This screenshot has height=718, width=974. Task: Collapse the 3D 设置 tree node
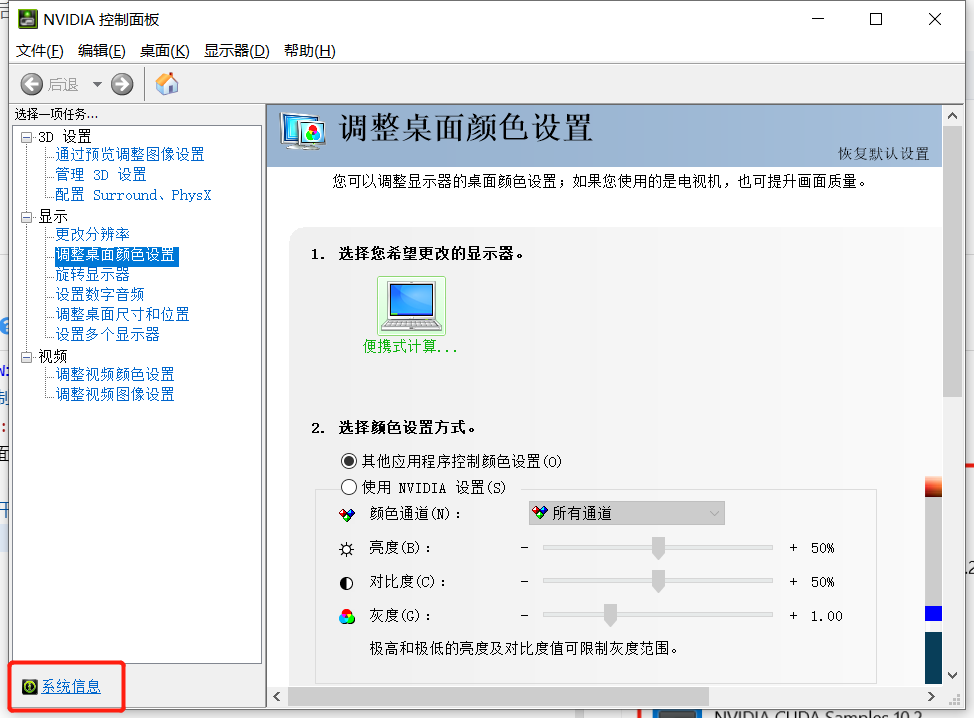tap(27, 137)
